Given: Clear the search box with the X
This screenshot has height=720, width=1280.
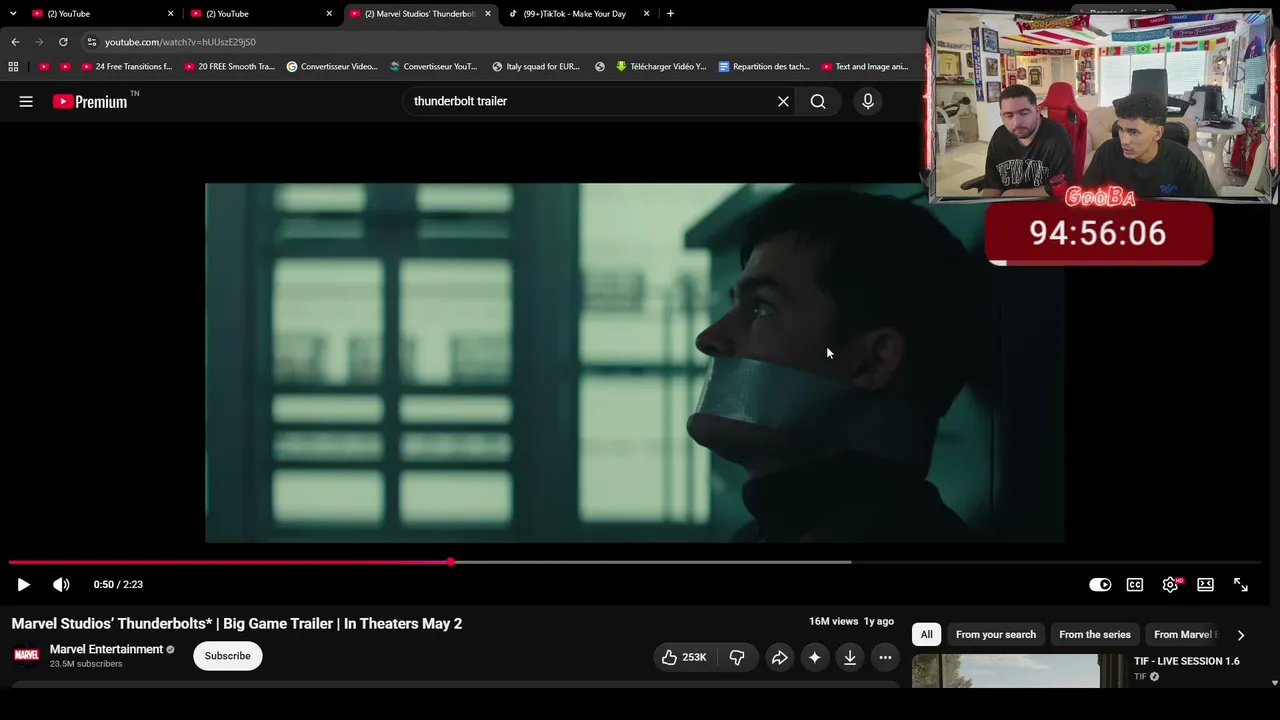Looking at the screenshot, I should point(783,101).
